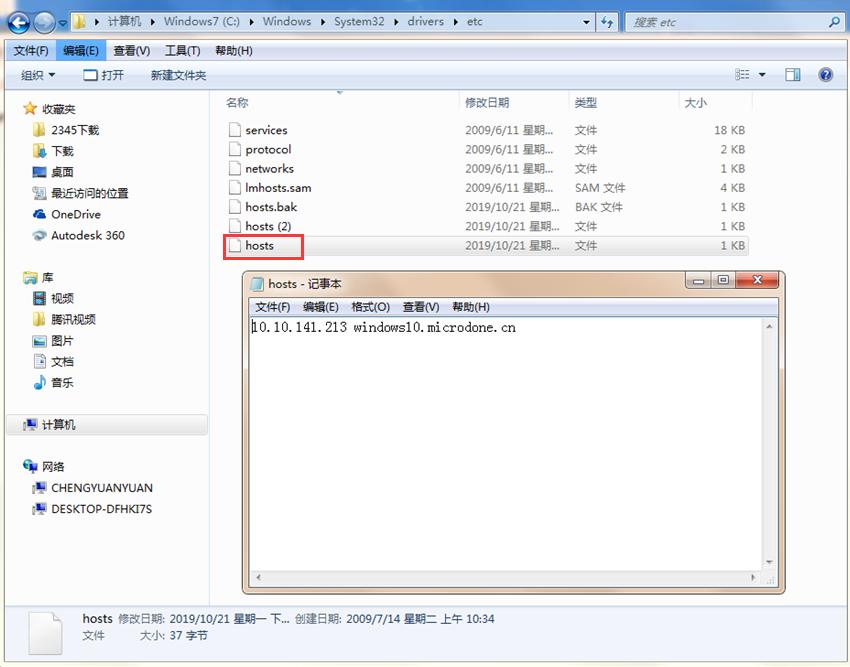This screenshot has height=667, width=850.
Task: Expand the previous locations dropdown in the address bar
Action: [585, 20]
